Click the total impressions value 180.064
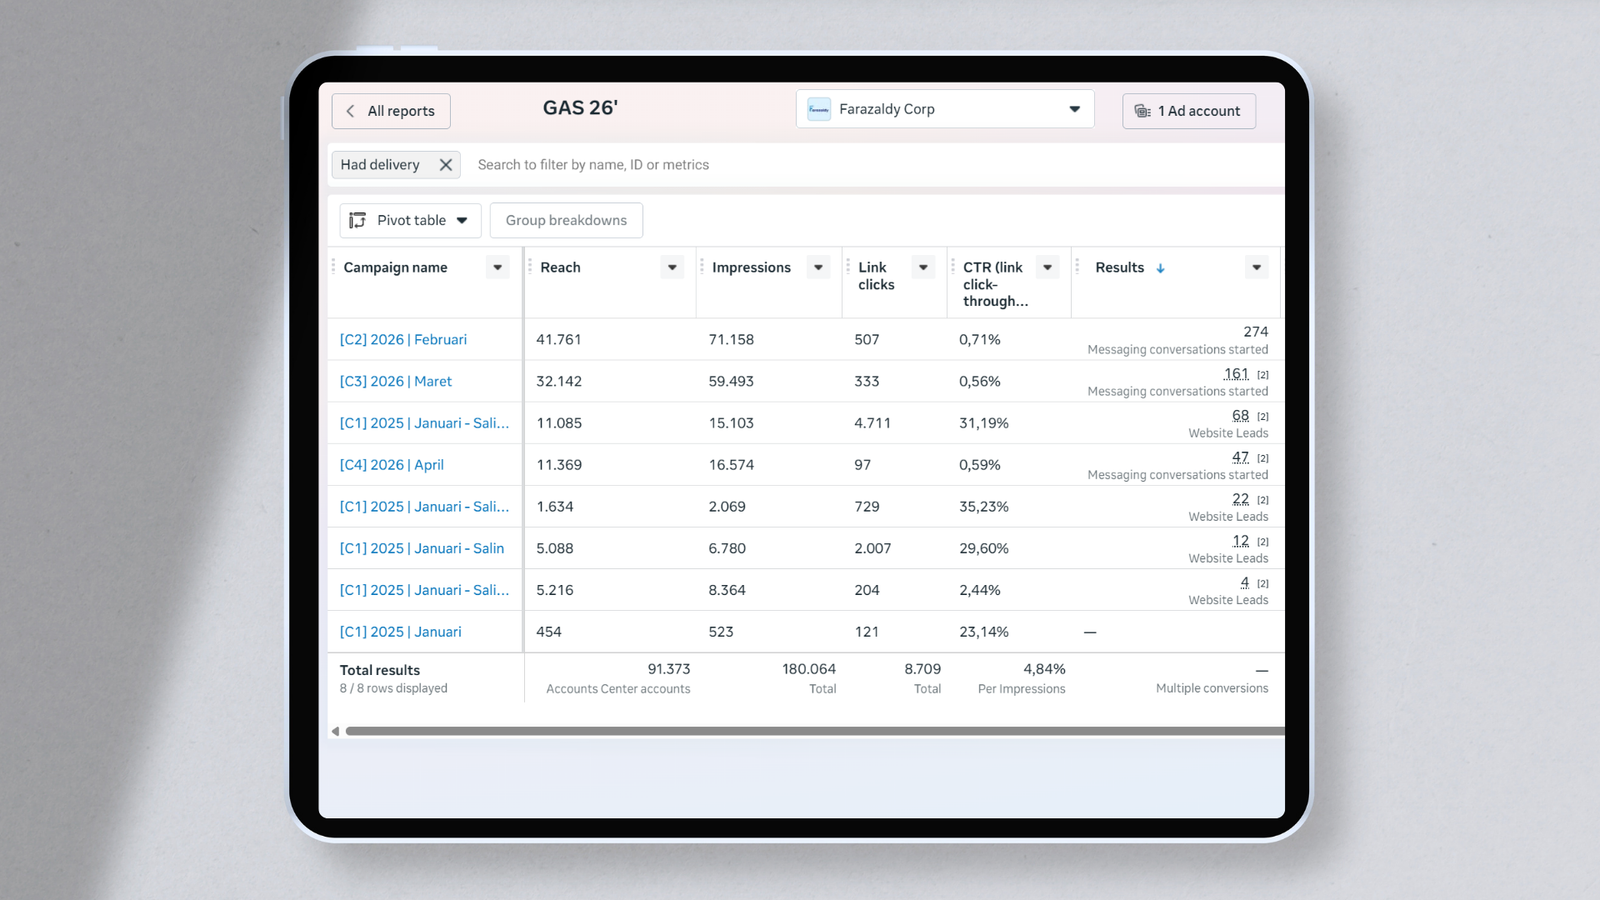1600x900 pixels. click(x=809, y=669)
